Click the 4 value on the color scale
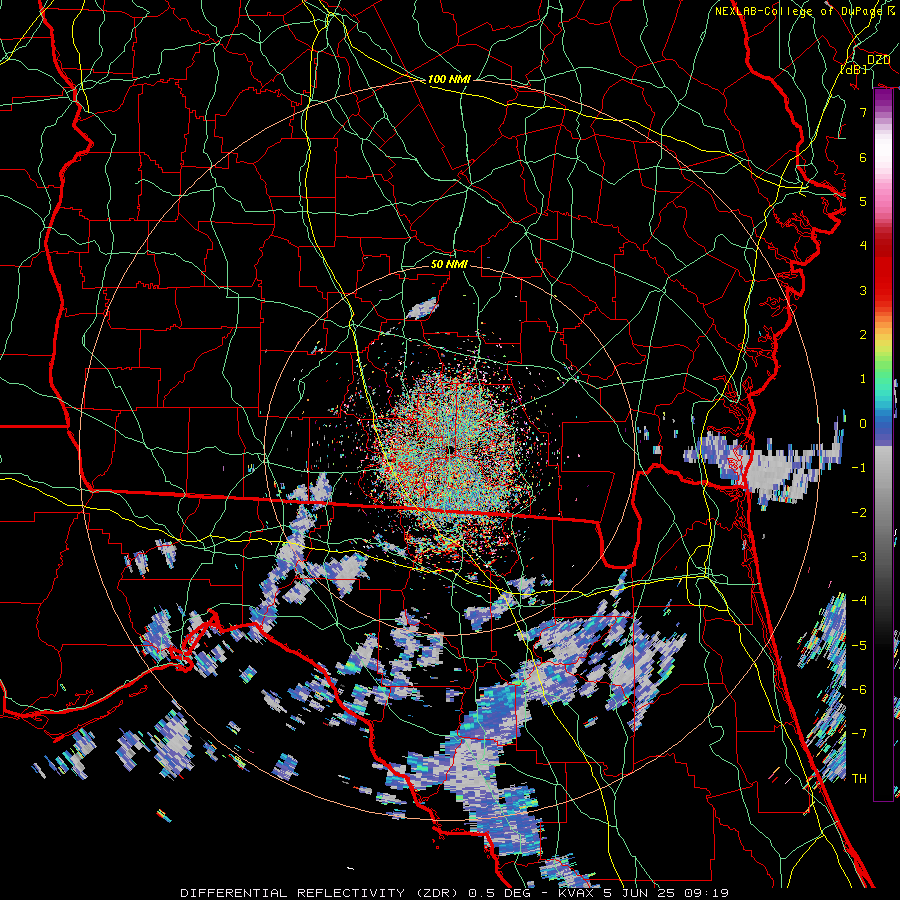 (863, 246)
